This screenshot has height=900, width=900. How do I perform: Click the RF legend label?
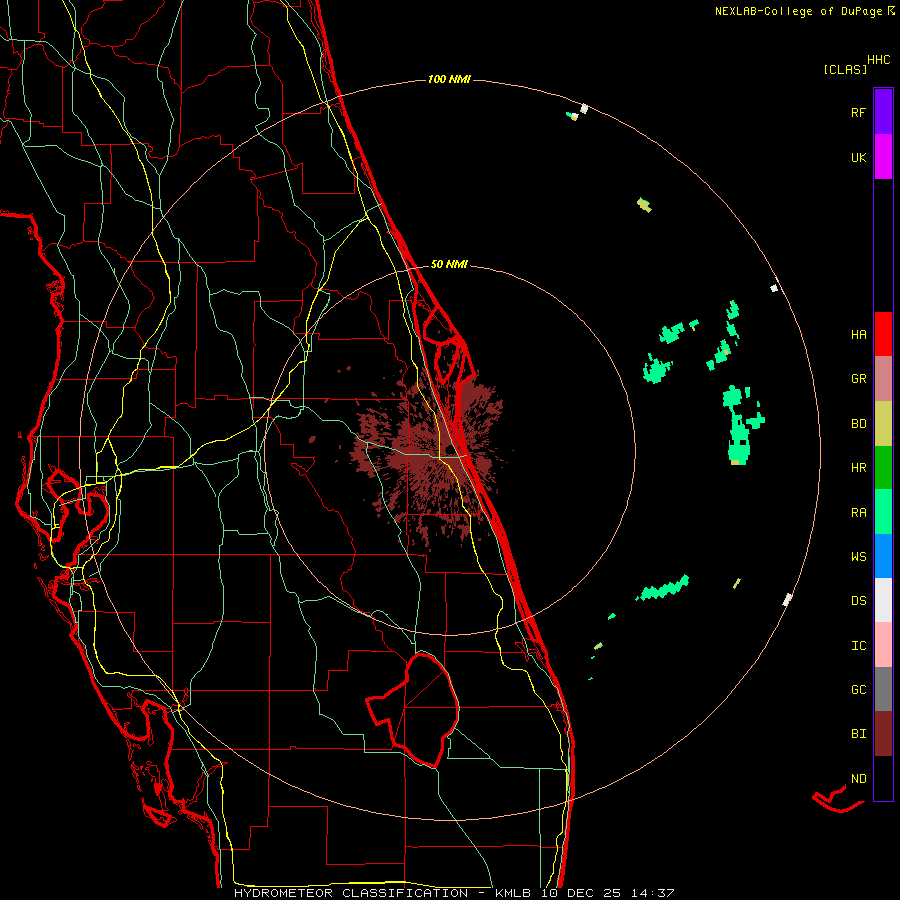pyautogui.click(x=859, y=112)
